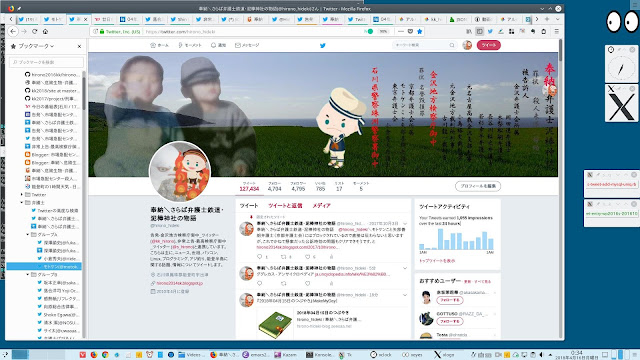This screenshot has width=640, height=360.
Task: Open the second tweet's chevron menu
Action: click(x=405, y=268)
